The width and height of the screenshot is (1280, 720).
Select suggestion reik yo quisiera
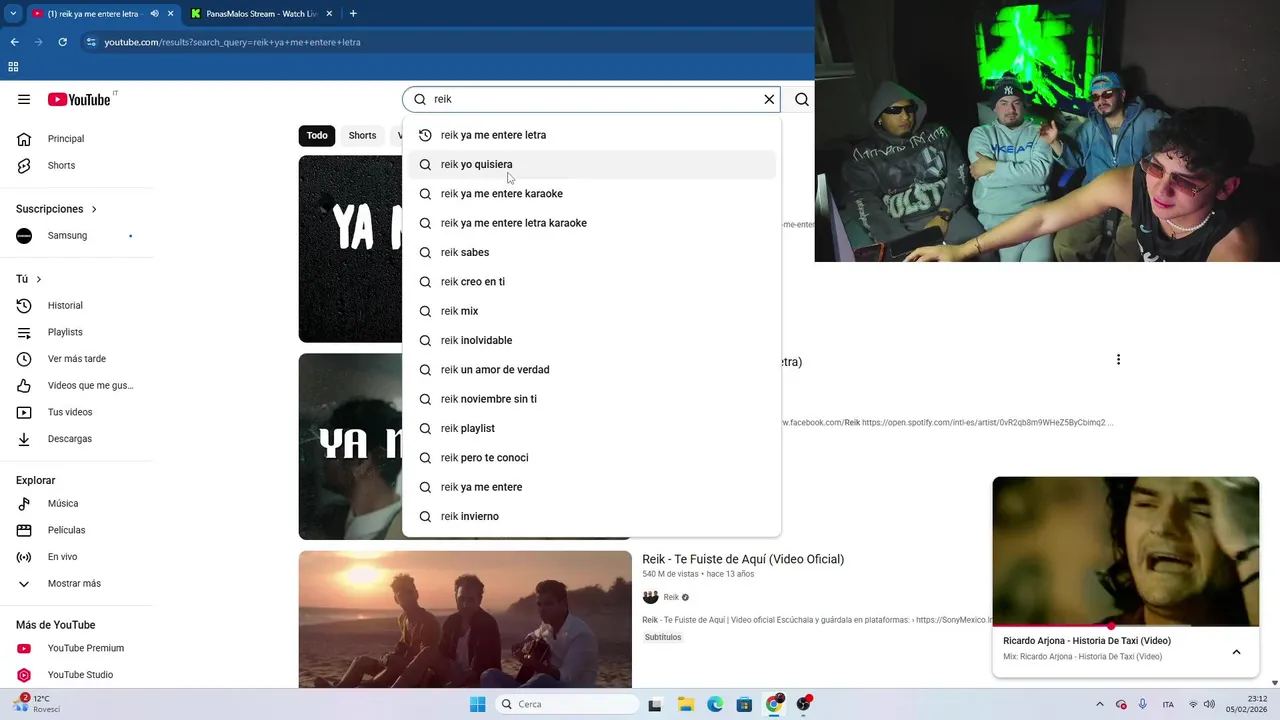[591, 164]
